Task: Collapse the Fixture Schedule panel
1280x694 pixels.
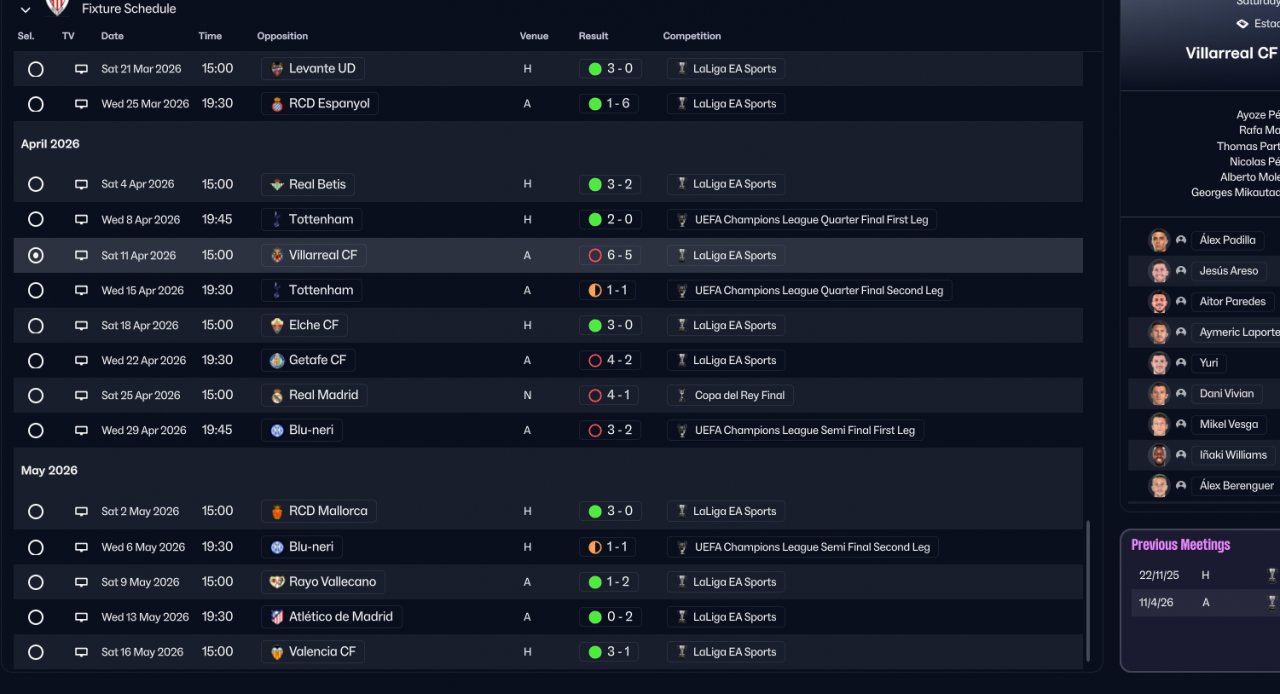Action: (26, 9)
